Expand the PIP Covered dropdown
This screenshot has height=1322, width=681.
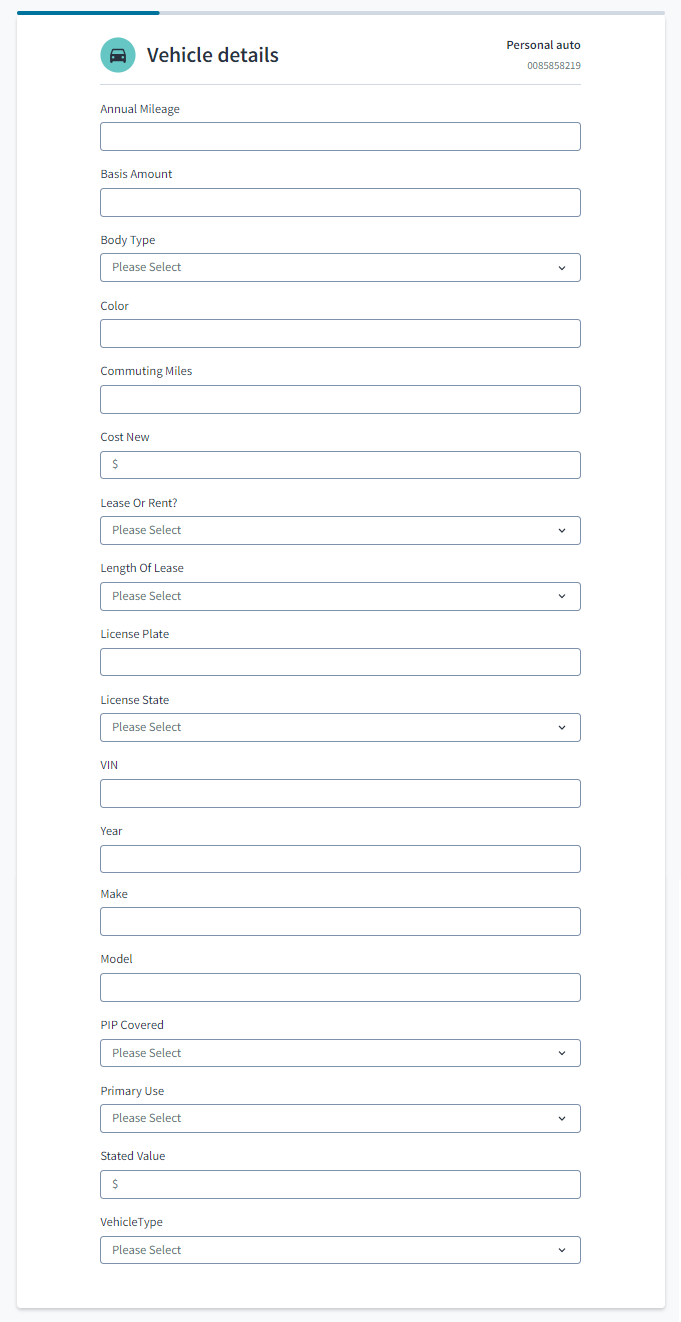(340, 1053)
